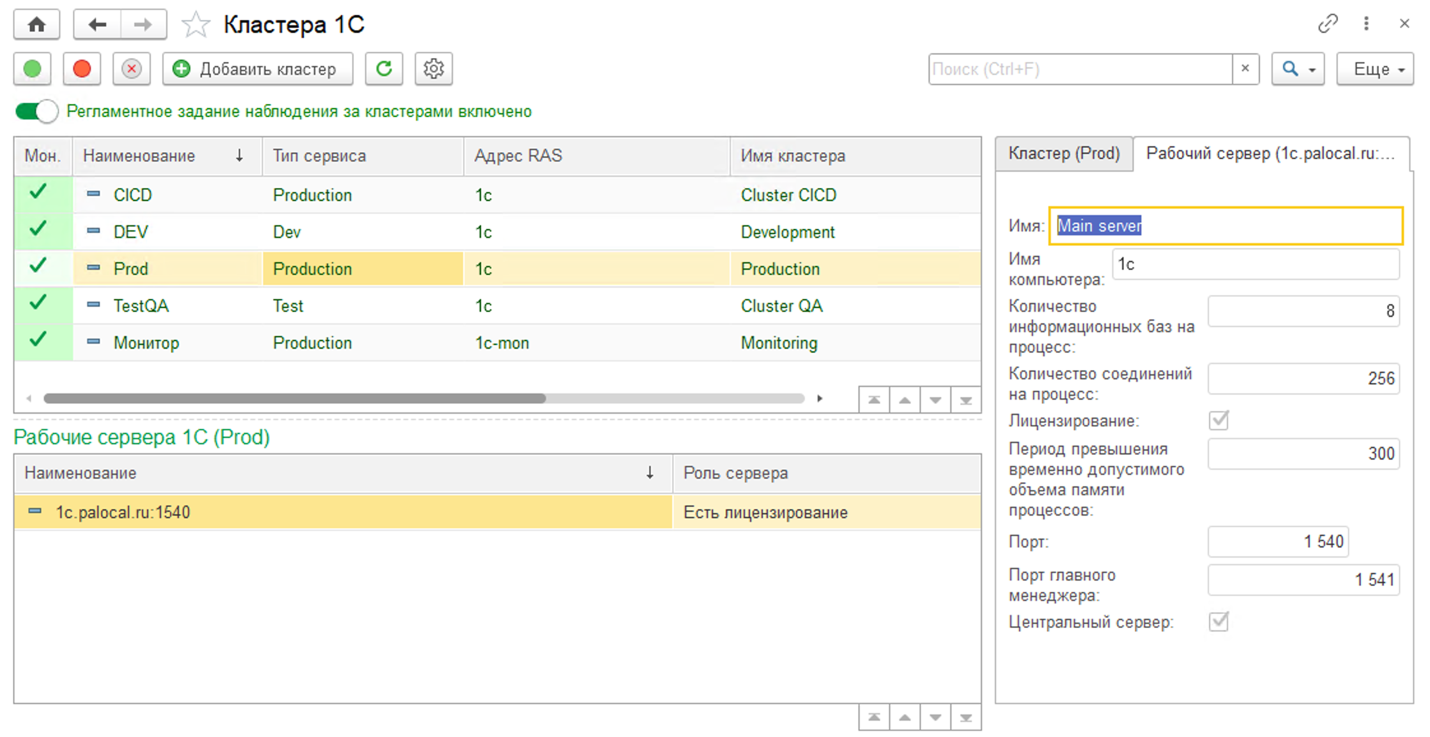Toggle the Центральный сервер checkbox
The height and width of the screenshot is (737, 1430).
tap(1218, 622)
